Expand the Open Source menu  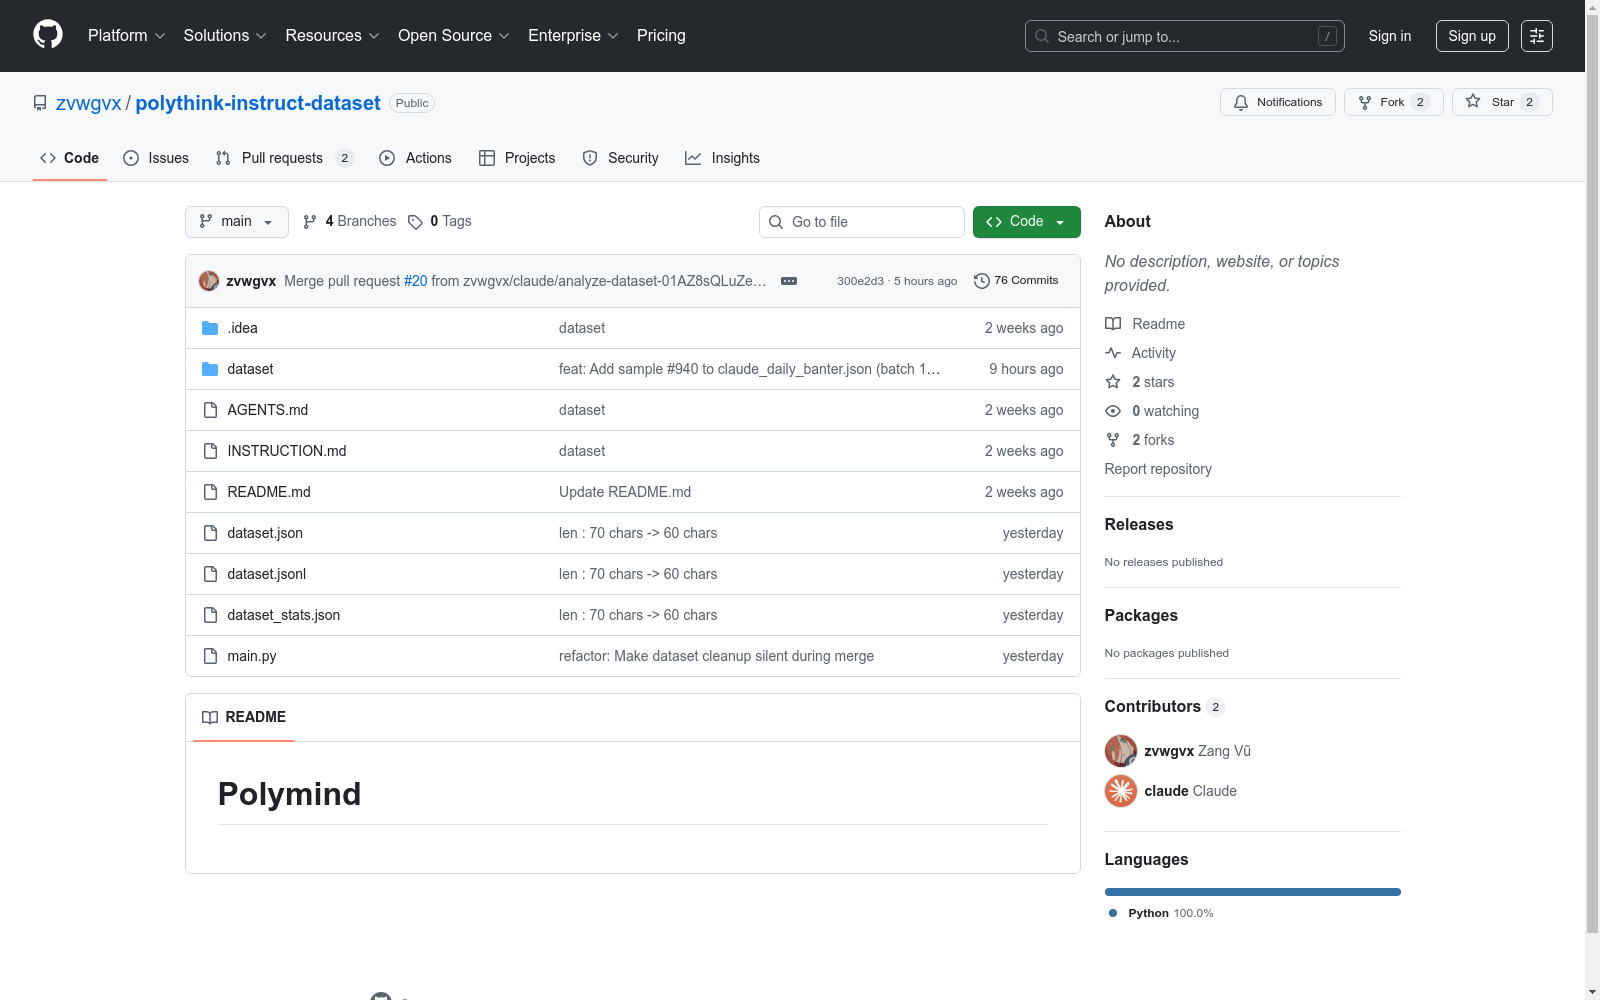pos(454,36)
